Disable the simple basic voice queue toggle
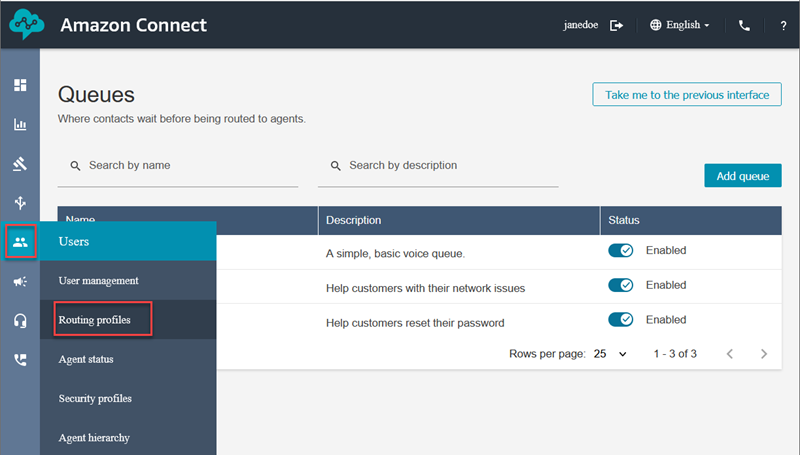 pos(621,251)
